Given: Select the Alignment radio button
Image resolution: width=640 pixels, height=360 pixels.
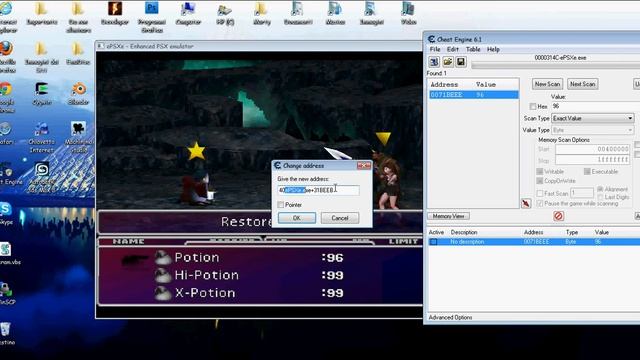Looking at the screenshot, I should (600, 189).
